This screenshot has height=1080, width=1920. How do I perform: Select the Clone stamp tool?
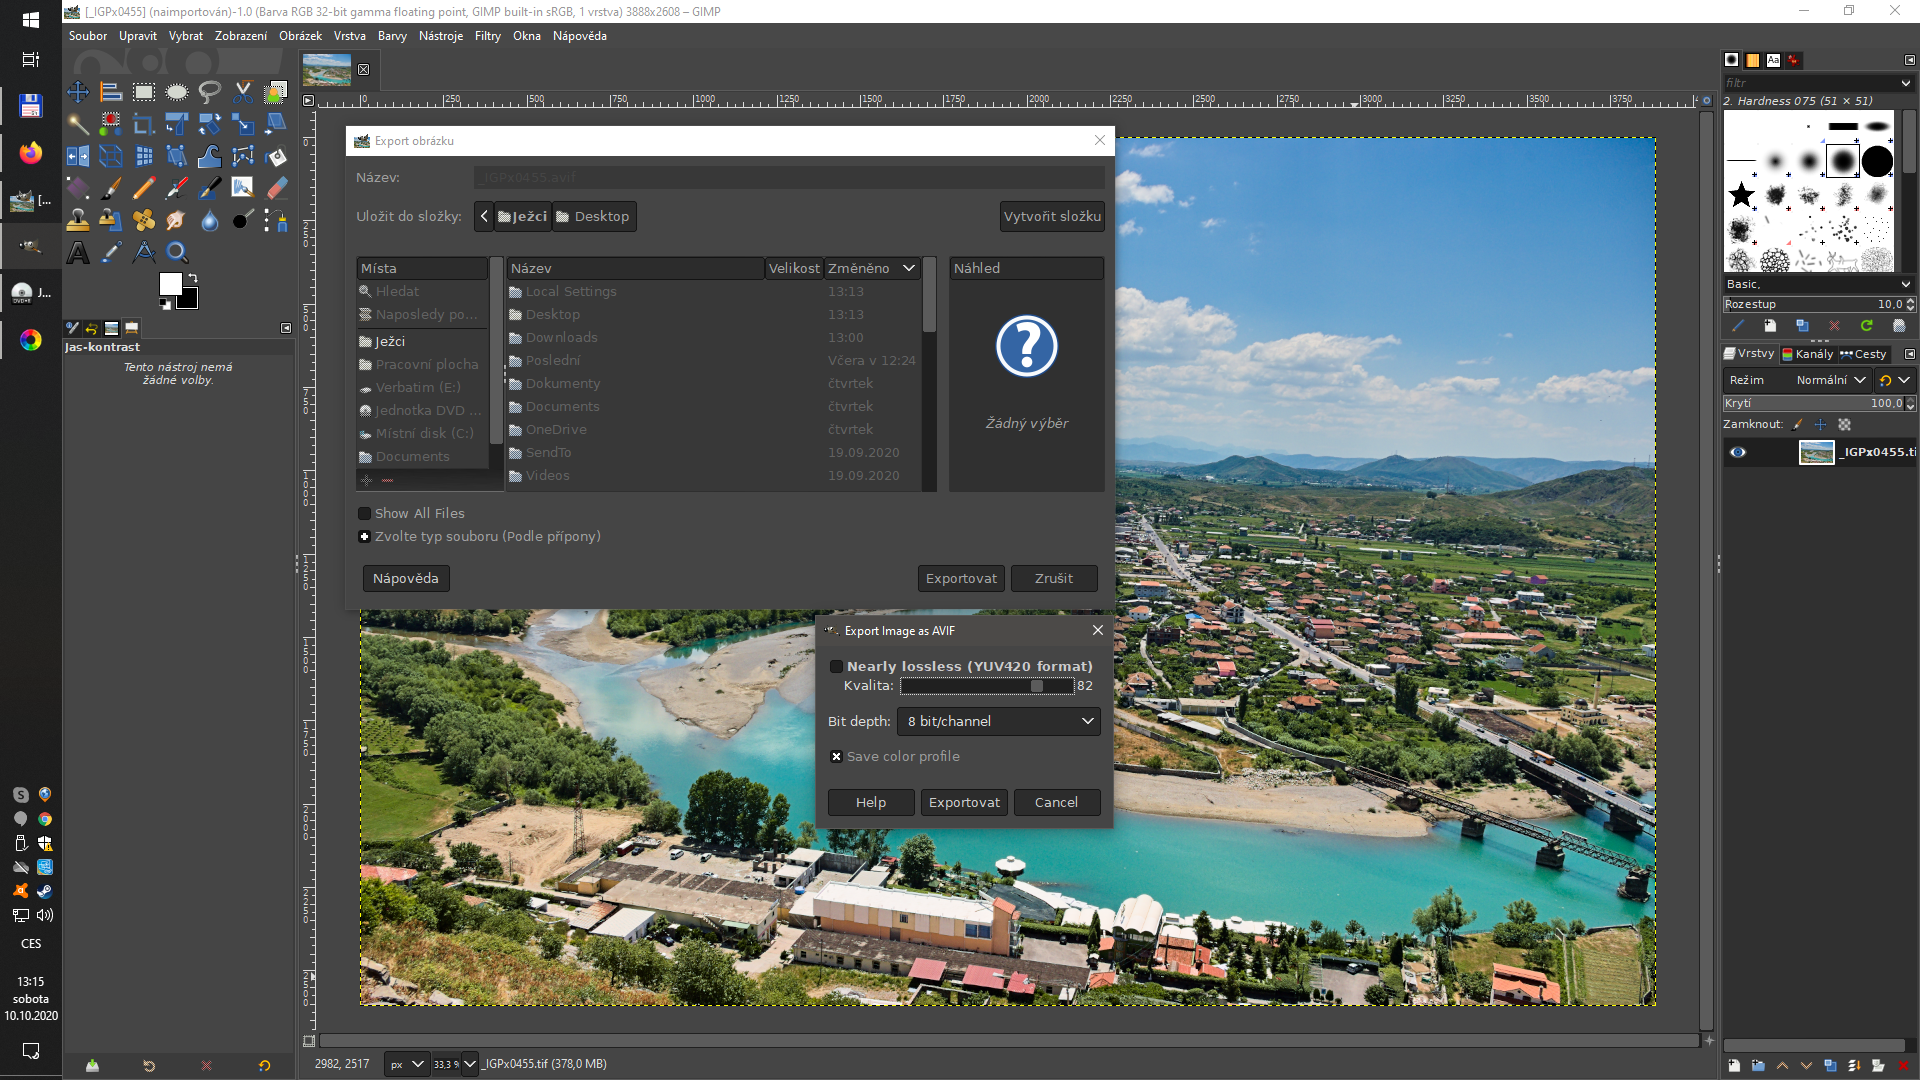(x=78, y=220)
